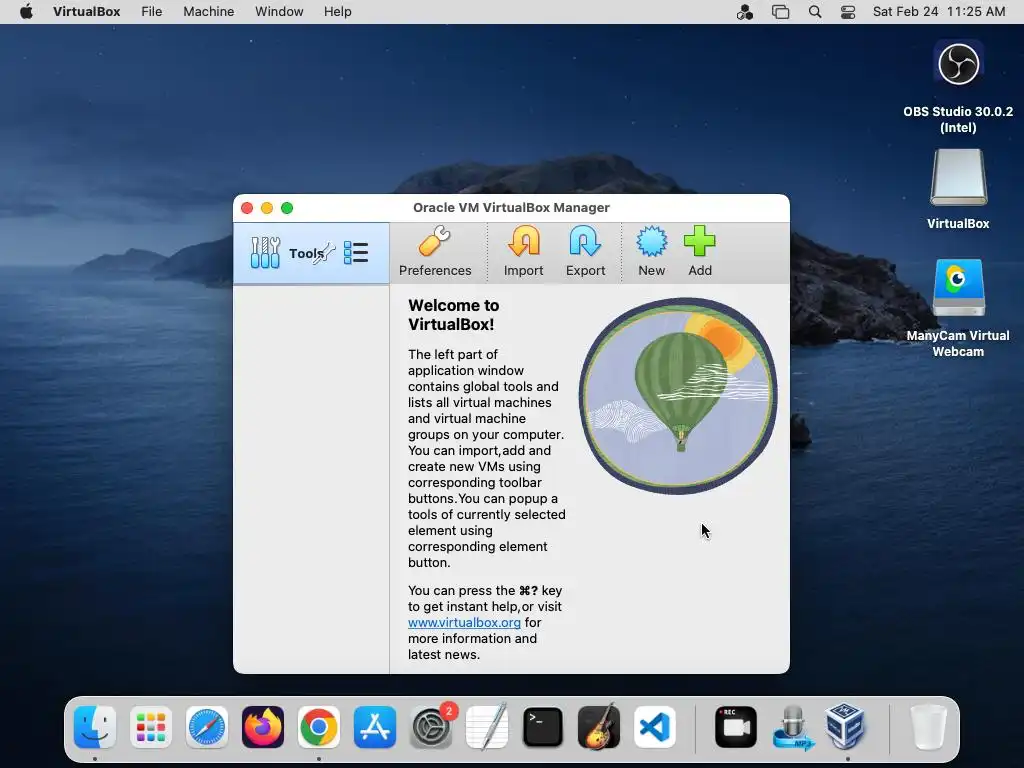Click the Welcome to VirtualBox! heading
The width and height of the screenshot is (1024, 768).
point(454,315)
